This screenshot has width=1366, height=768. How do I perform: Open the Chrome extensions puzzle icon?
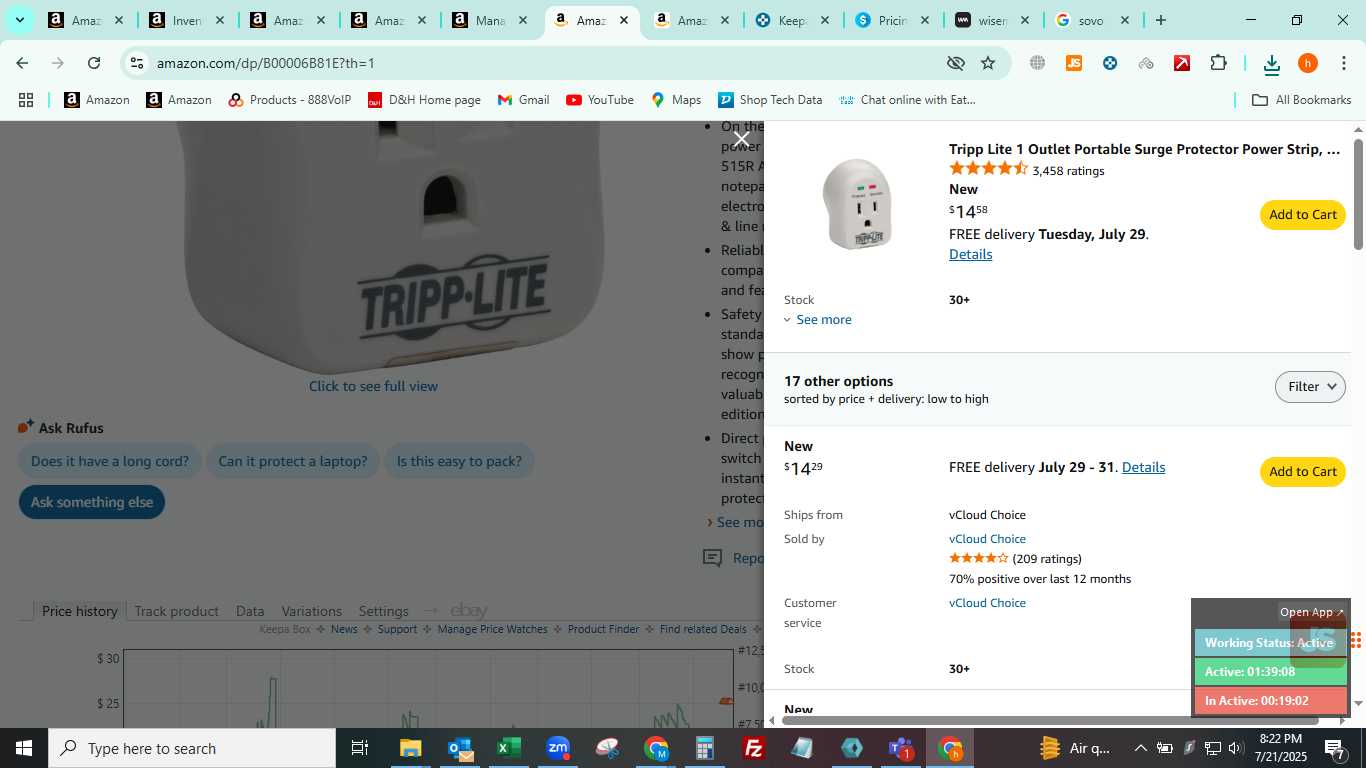point(1218,63)
